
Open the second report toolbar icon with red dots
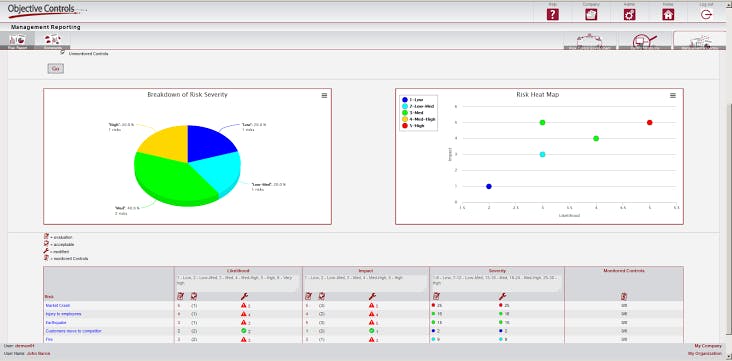pos(52,41)
